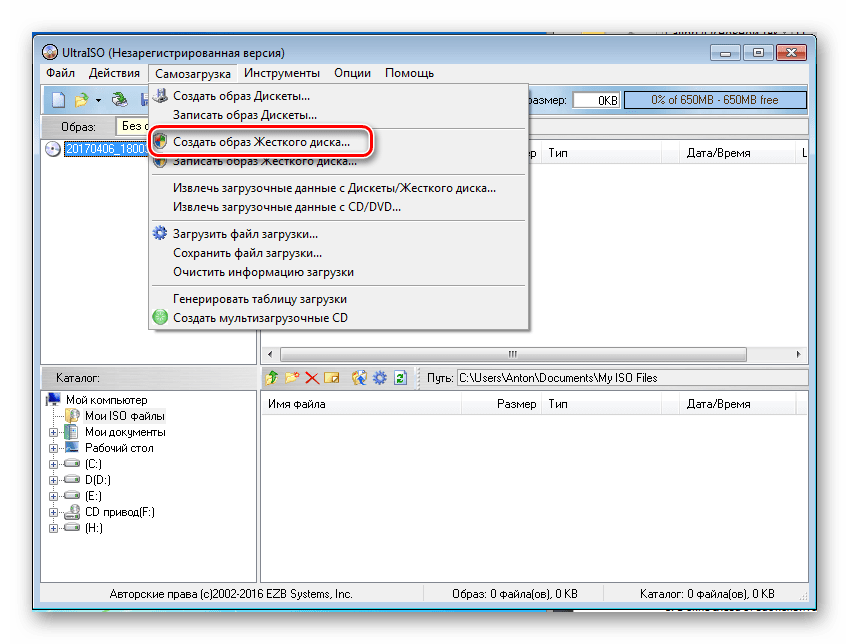Choose Сохранить файл загрузки

[338, 253]
